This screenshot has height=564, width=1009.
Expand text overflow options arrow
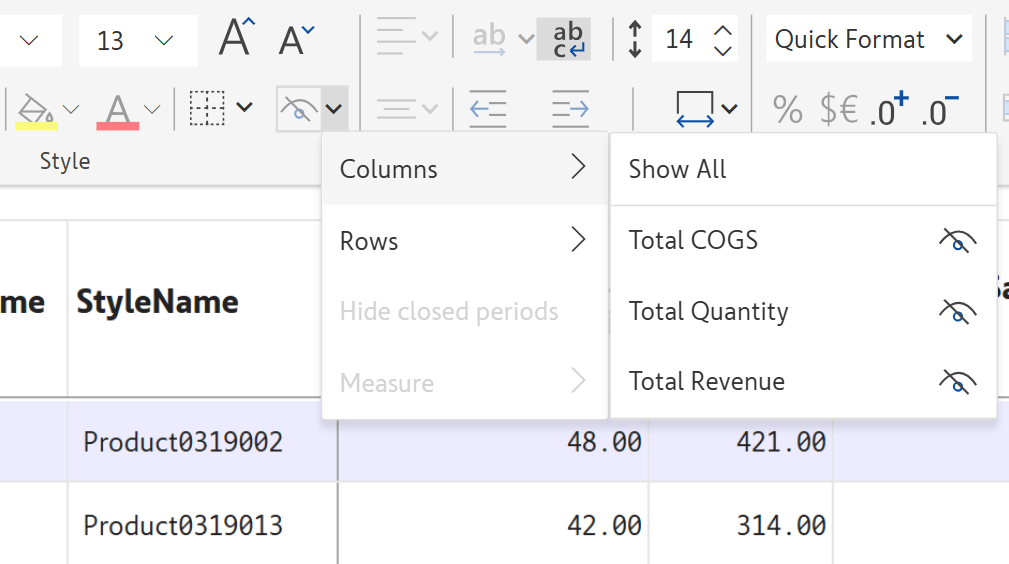click(x=526, y=39)
